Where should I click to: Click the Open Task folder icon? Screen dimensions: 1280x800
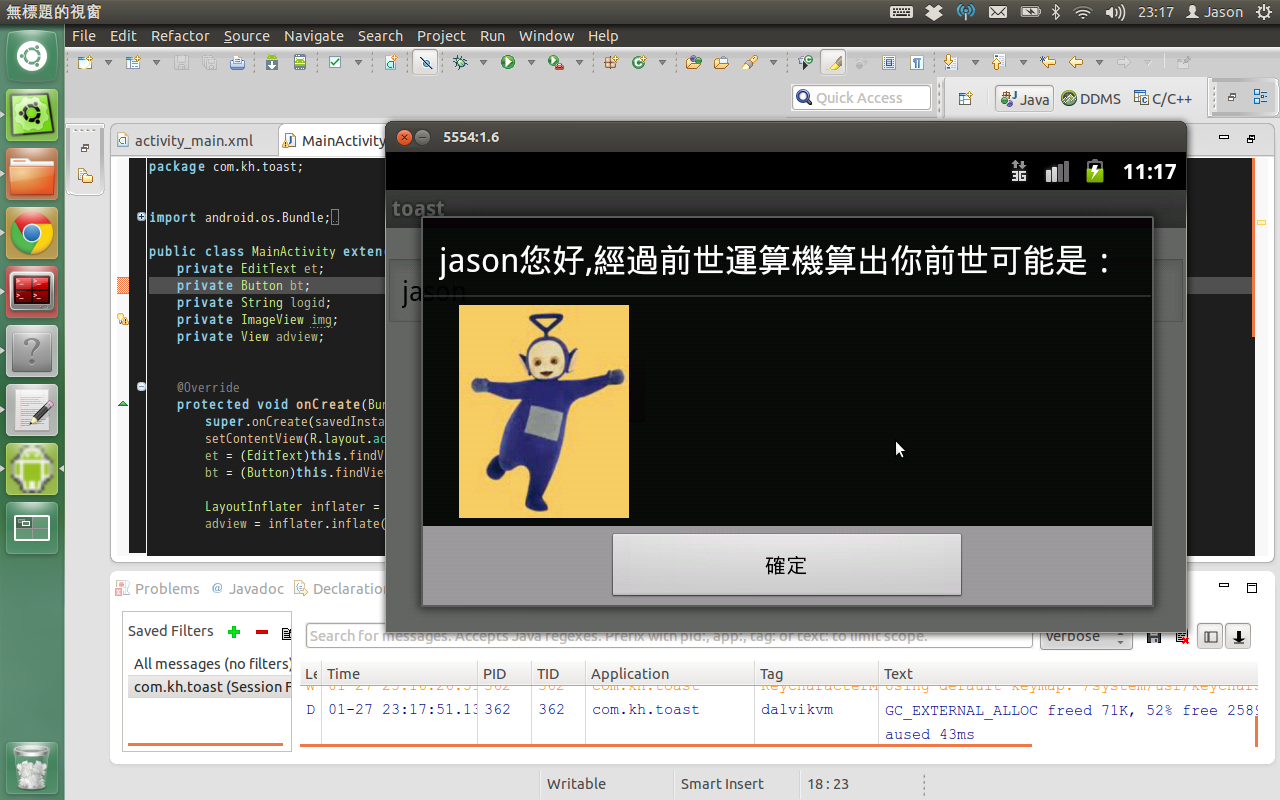[x=721, y=62]
